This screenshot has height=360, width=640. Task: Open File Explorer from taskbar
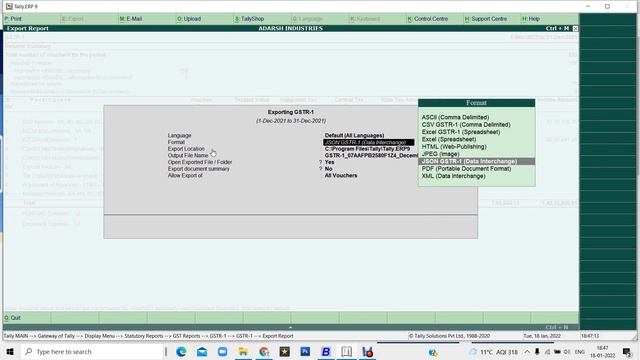pos(243,352)
